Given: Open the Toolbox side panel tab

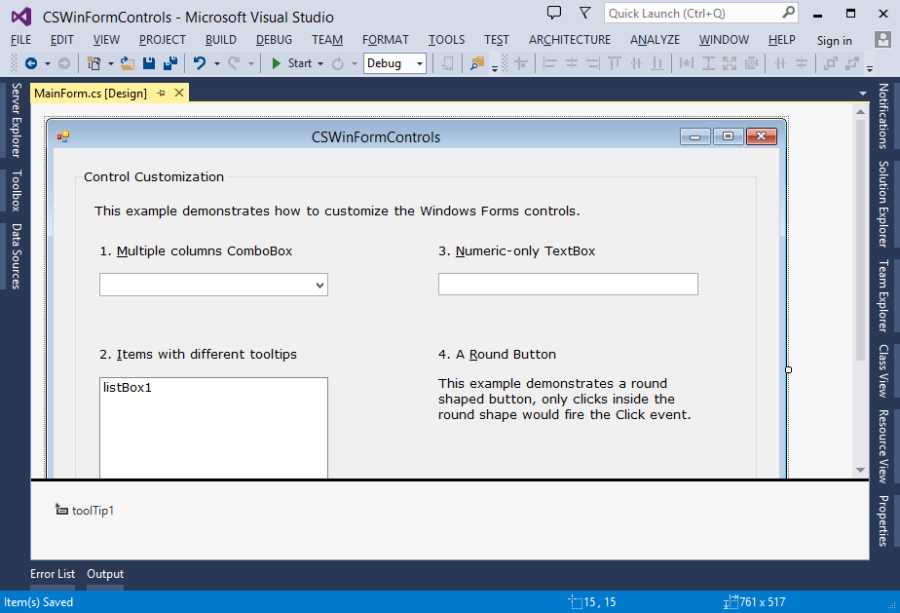Looking at the screenshot, I should click(x=15, y=190).
